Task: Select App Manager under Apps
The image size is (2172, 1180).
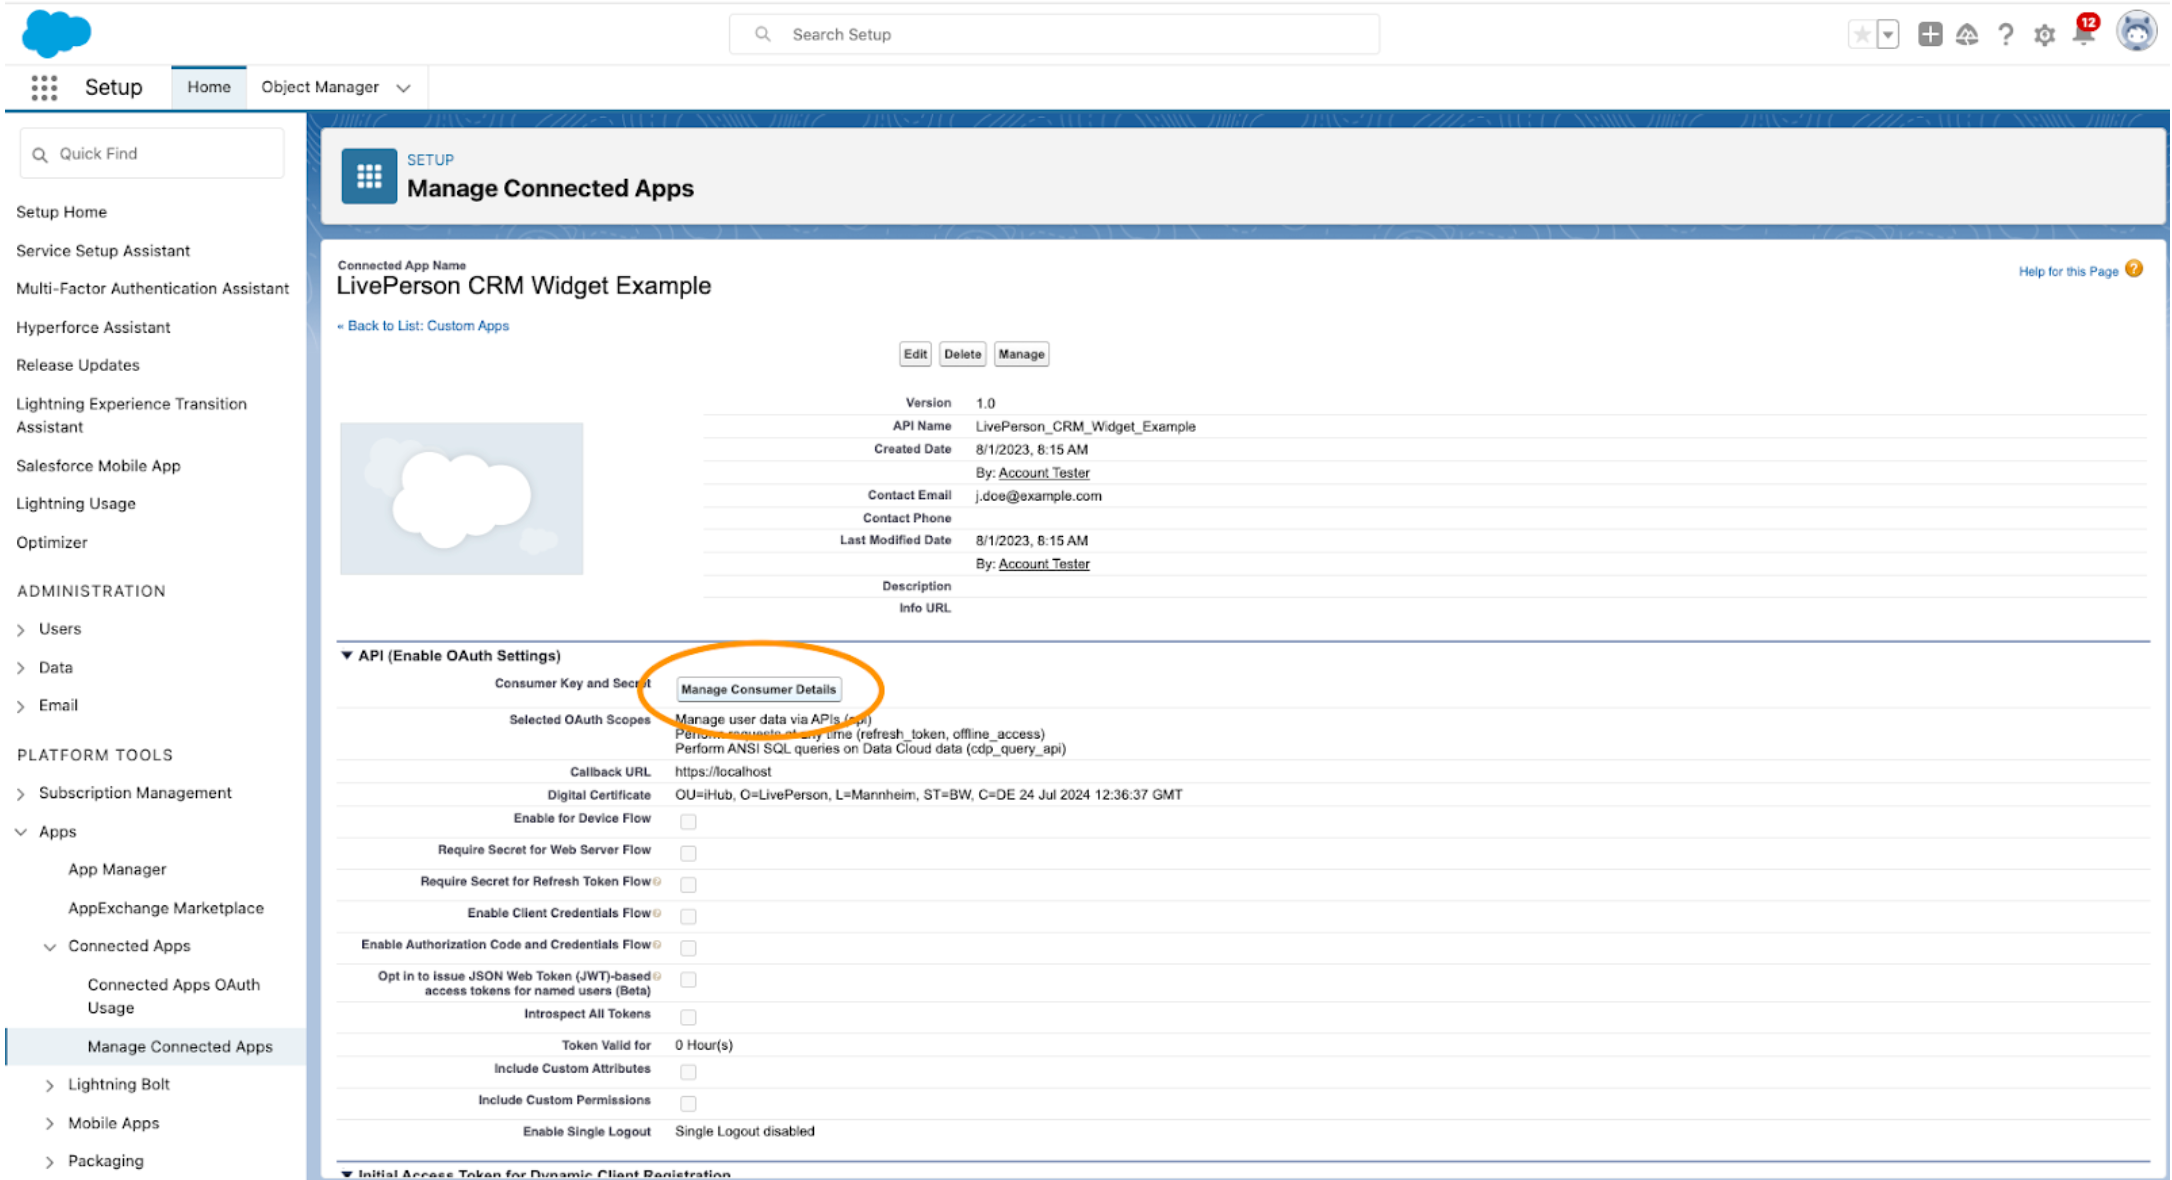Action: 117,870
